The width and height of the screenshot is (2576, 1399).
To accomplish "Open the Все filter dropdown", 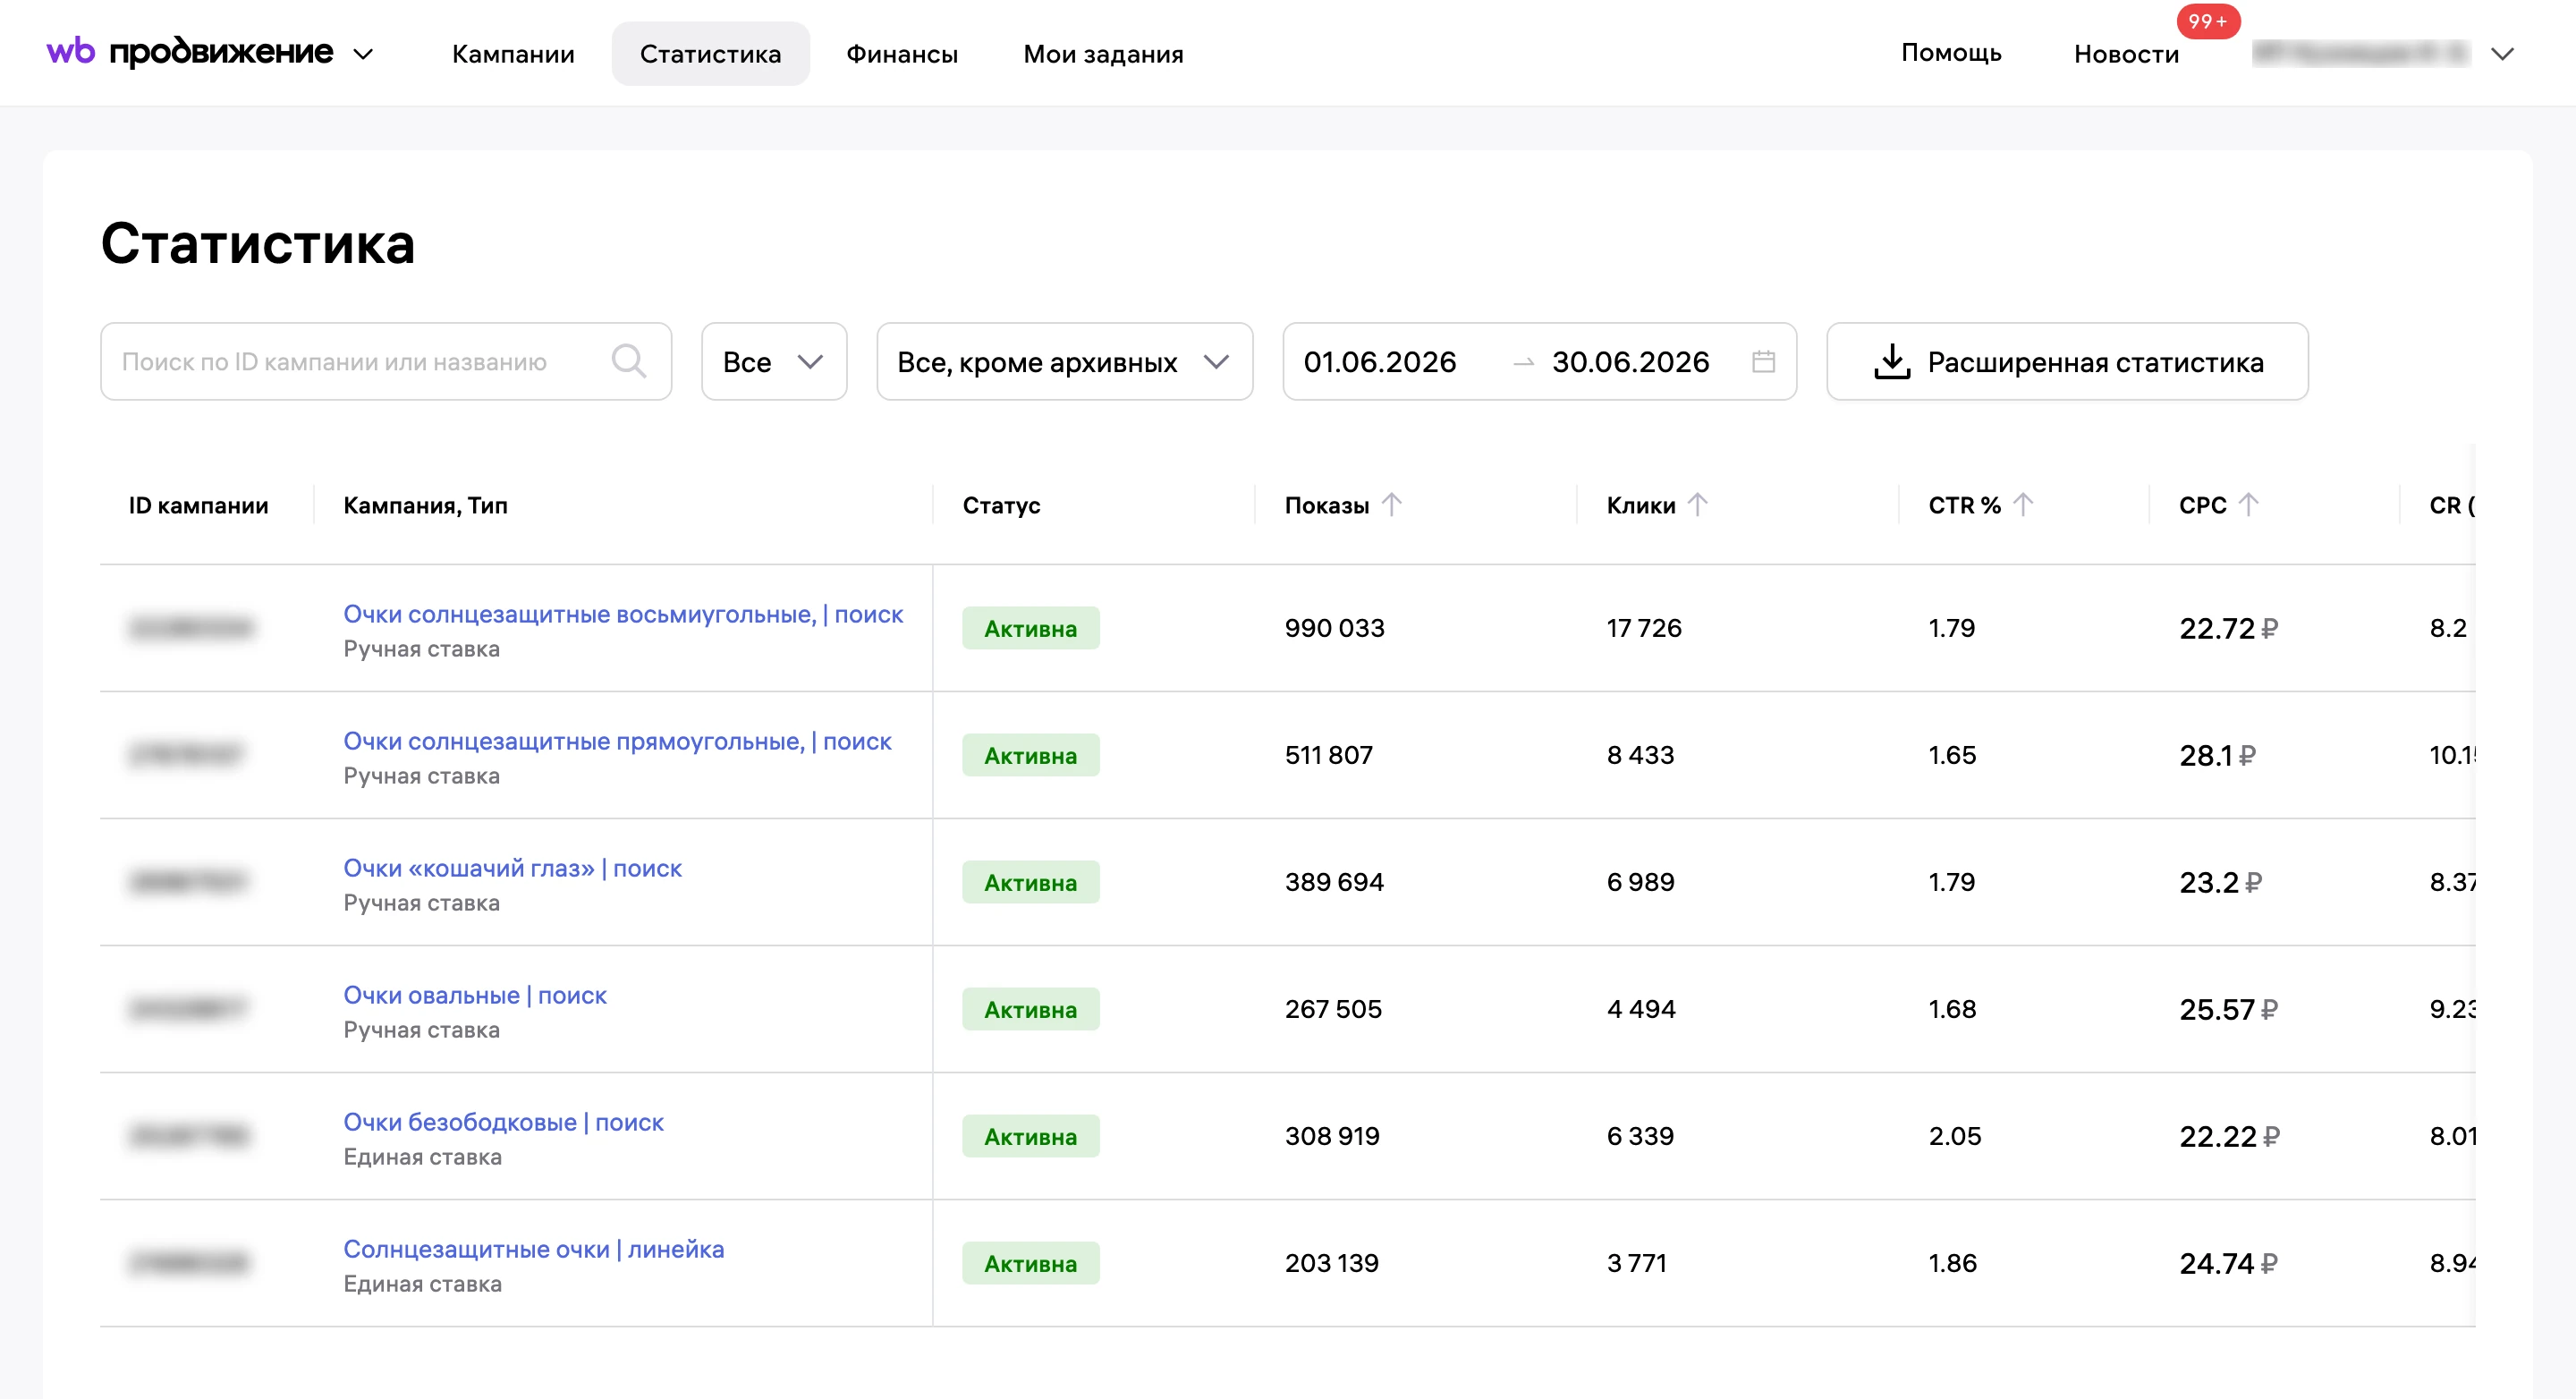I will pyautogui.click(x=774, y=361).
